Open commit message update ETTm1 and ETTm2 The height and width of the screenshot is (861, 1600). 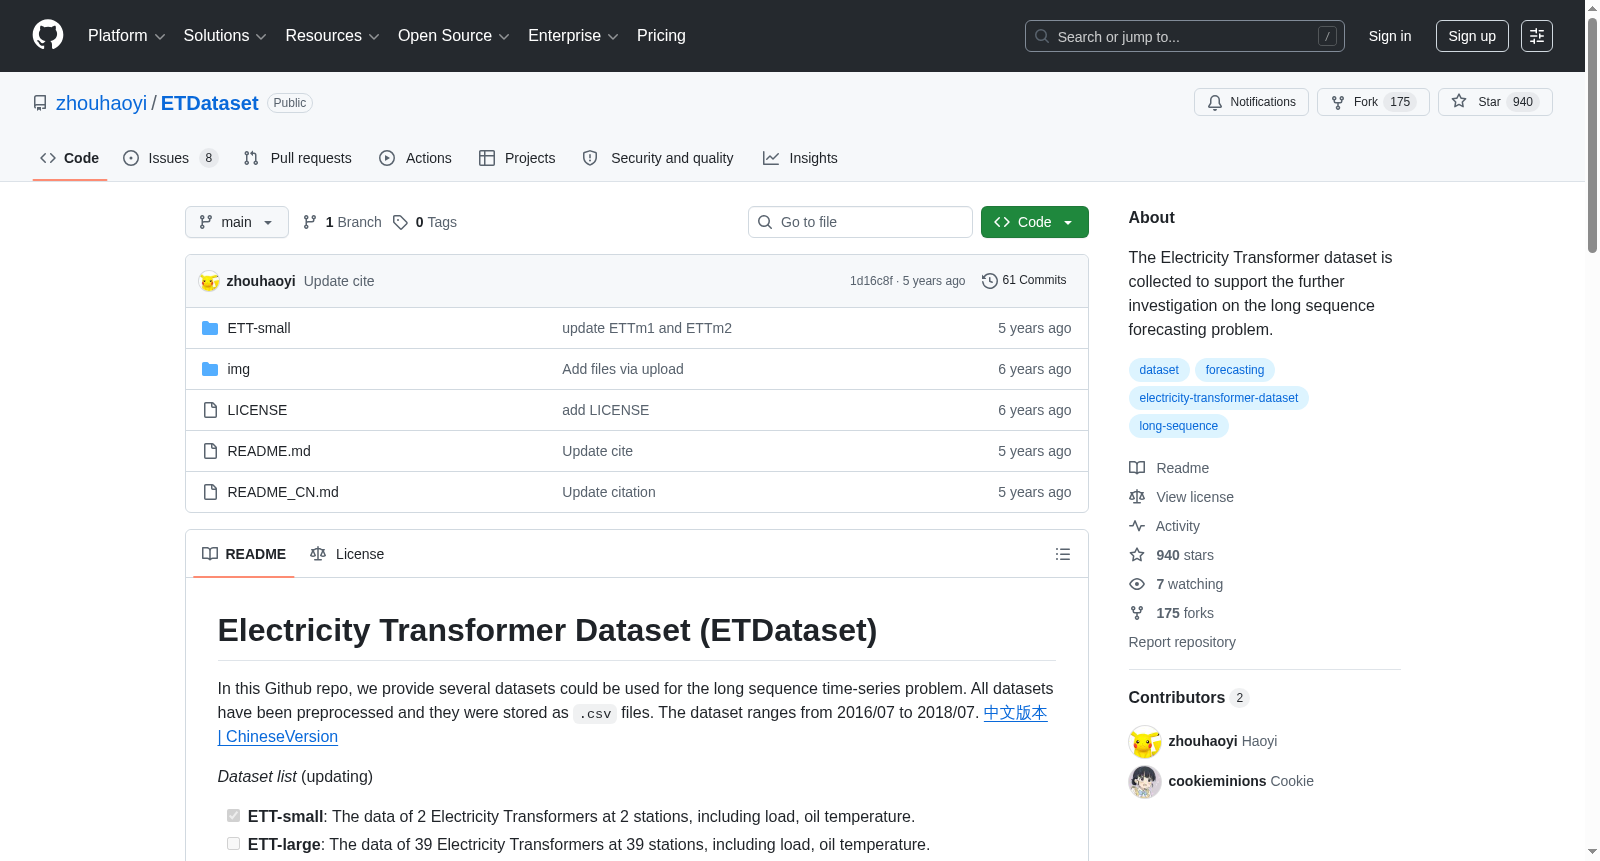[x=647, y=328]
